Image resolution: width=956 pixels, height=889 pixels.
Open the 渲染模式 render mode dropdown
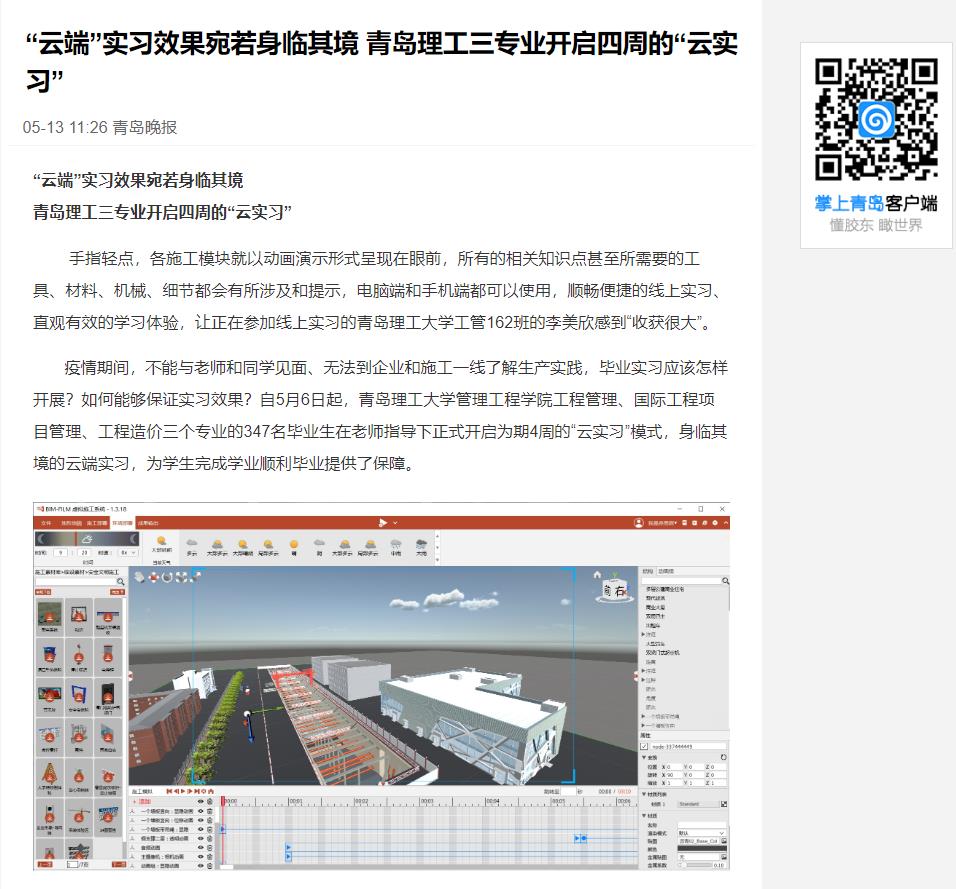[x=701, y=833]
